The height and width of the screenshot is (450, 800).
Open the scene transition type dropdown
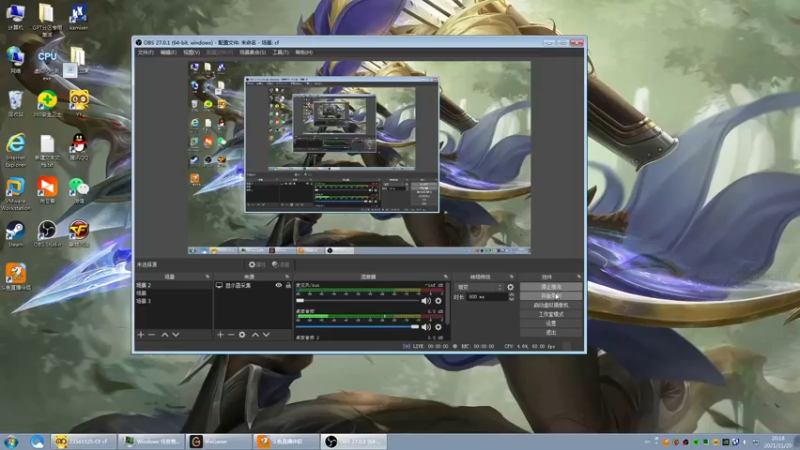[479, 287]
